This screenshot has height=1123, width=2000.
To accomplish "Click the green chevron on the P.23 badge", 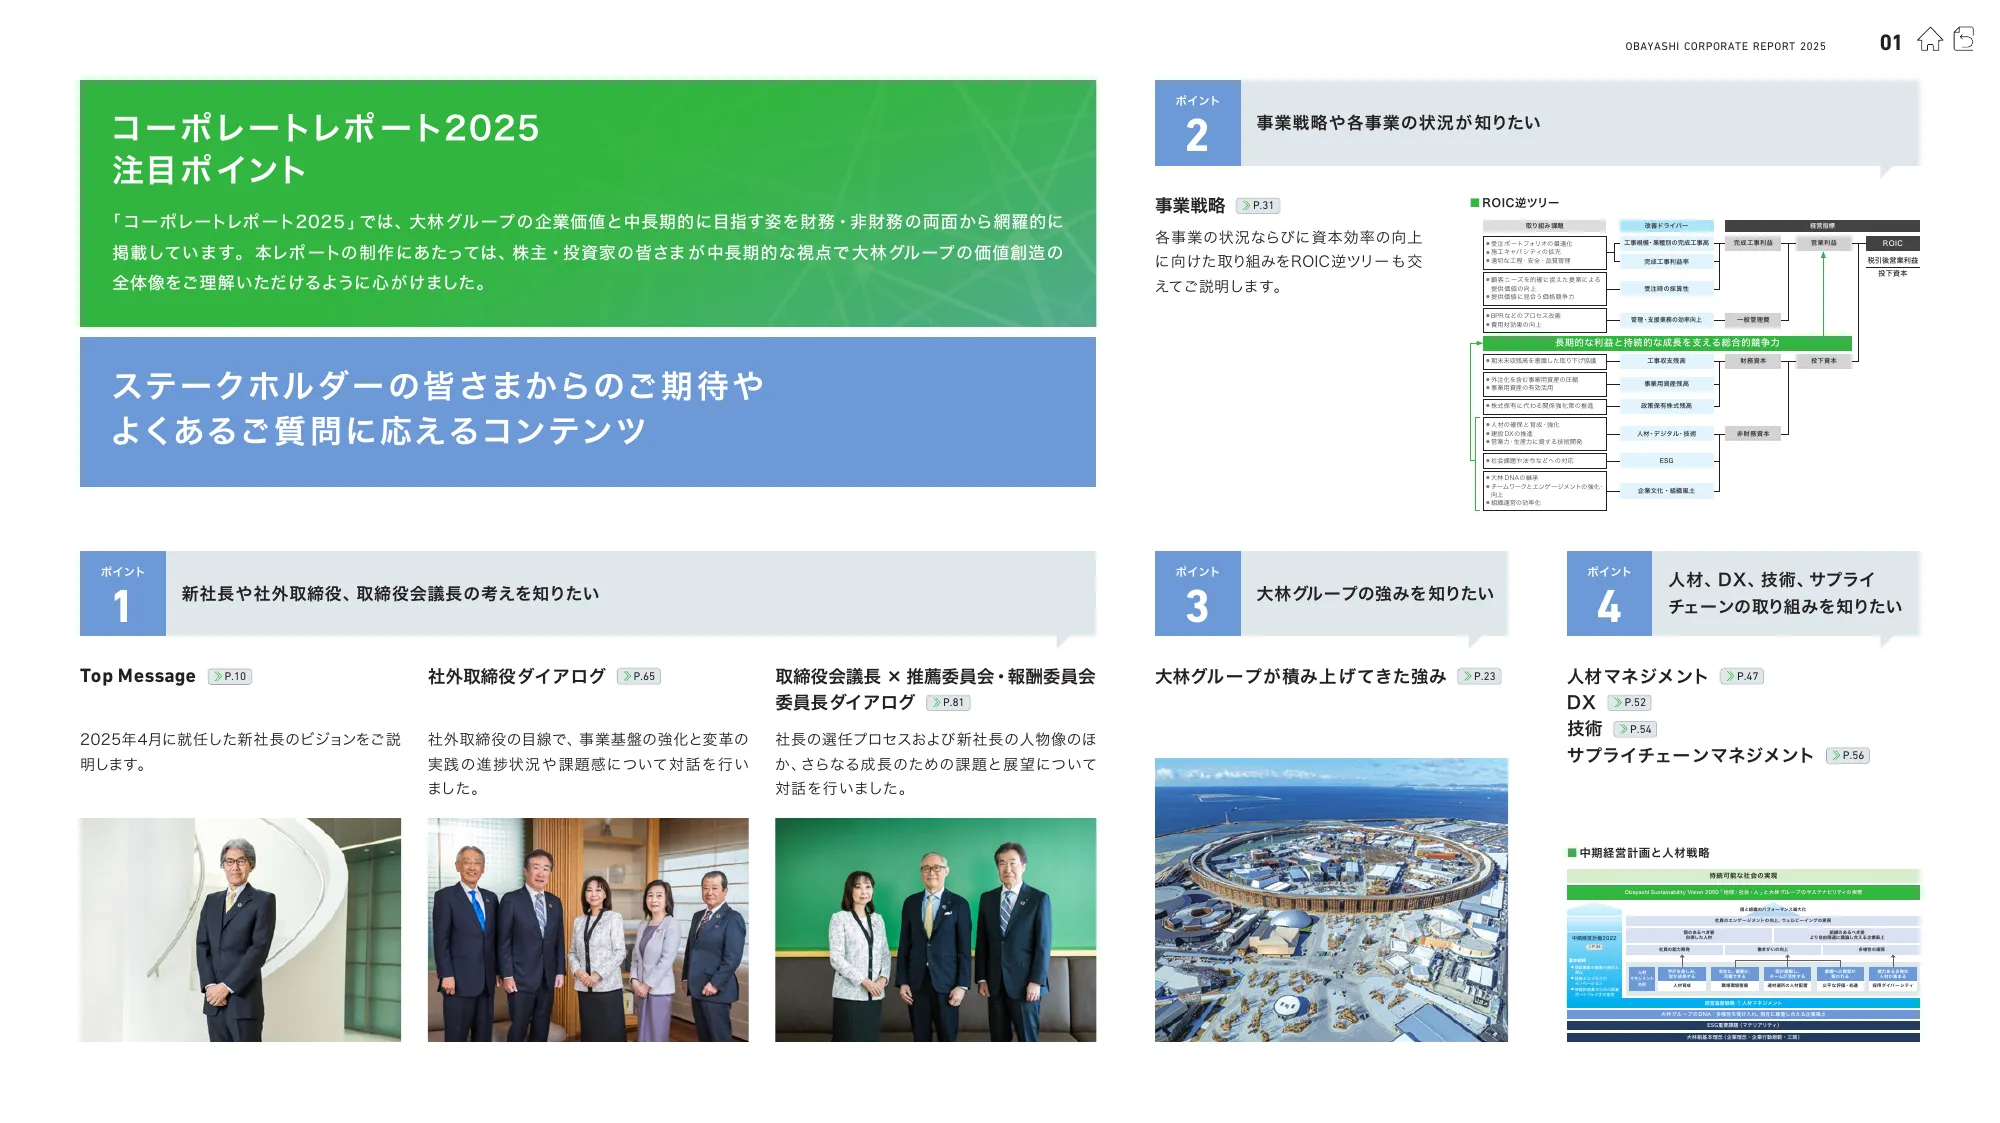I will (1468, 676).
